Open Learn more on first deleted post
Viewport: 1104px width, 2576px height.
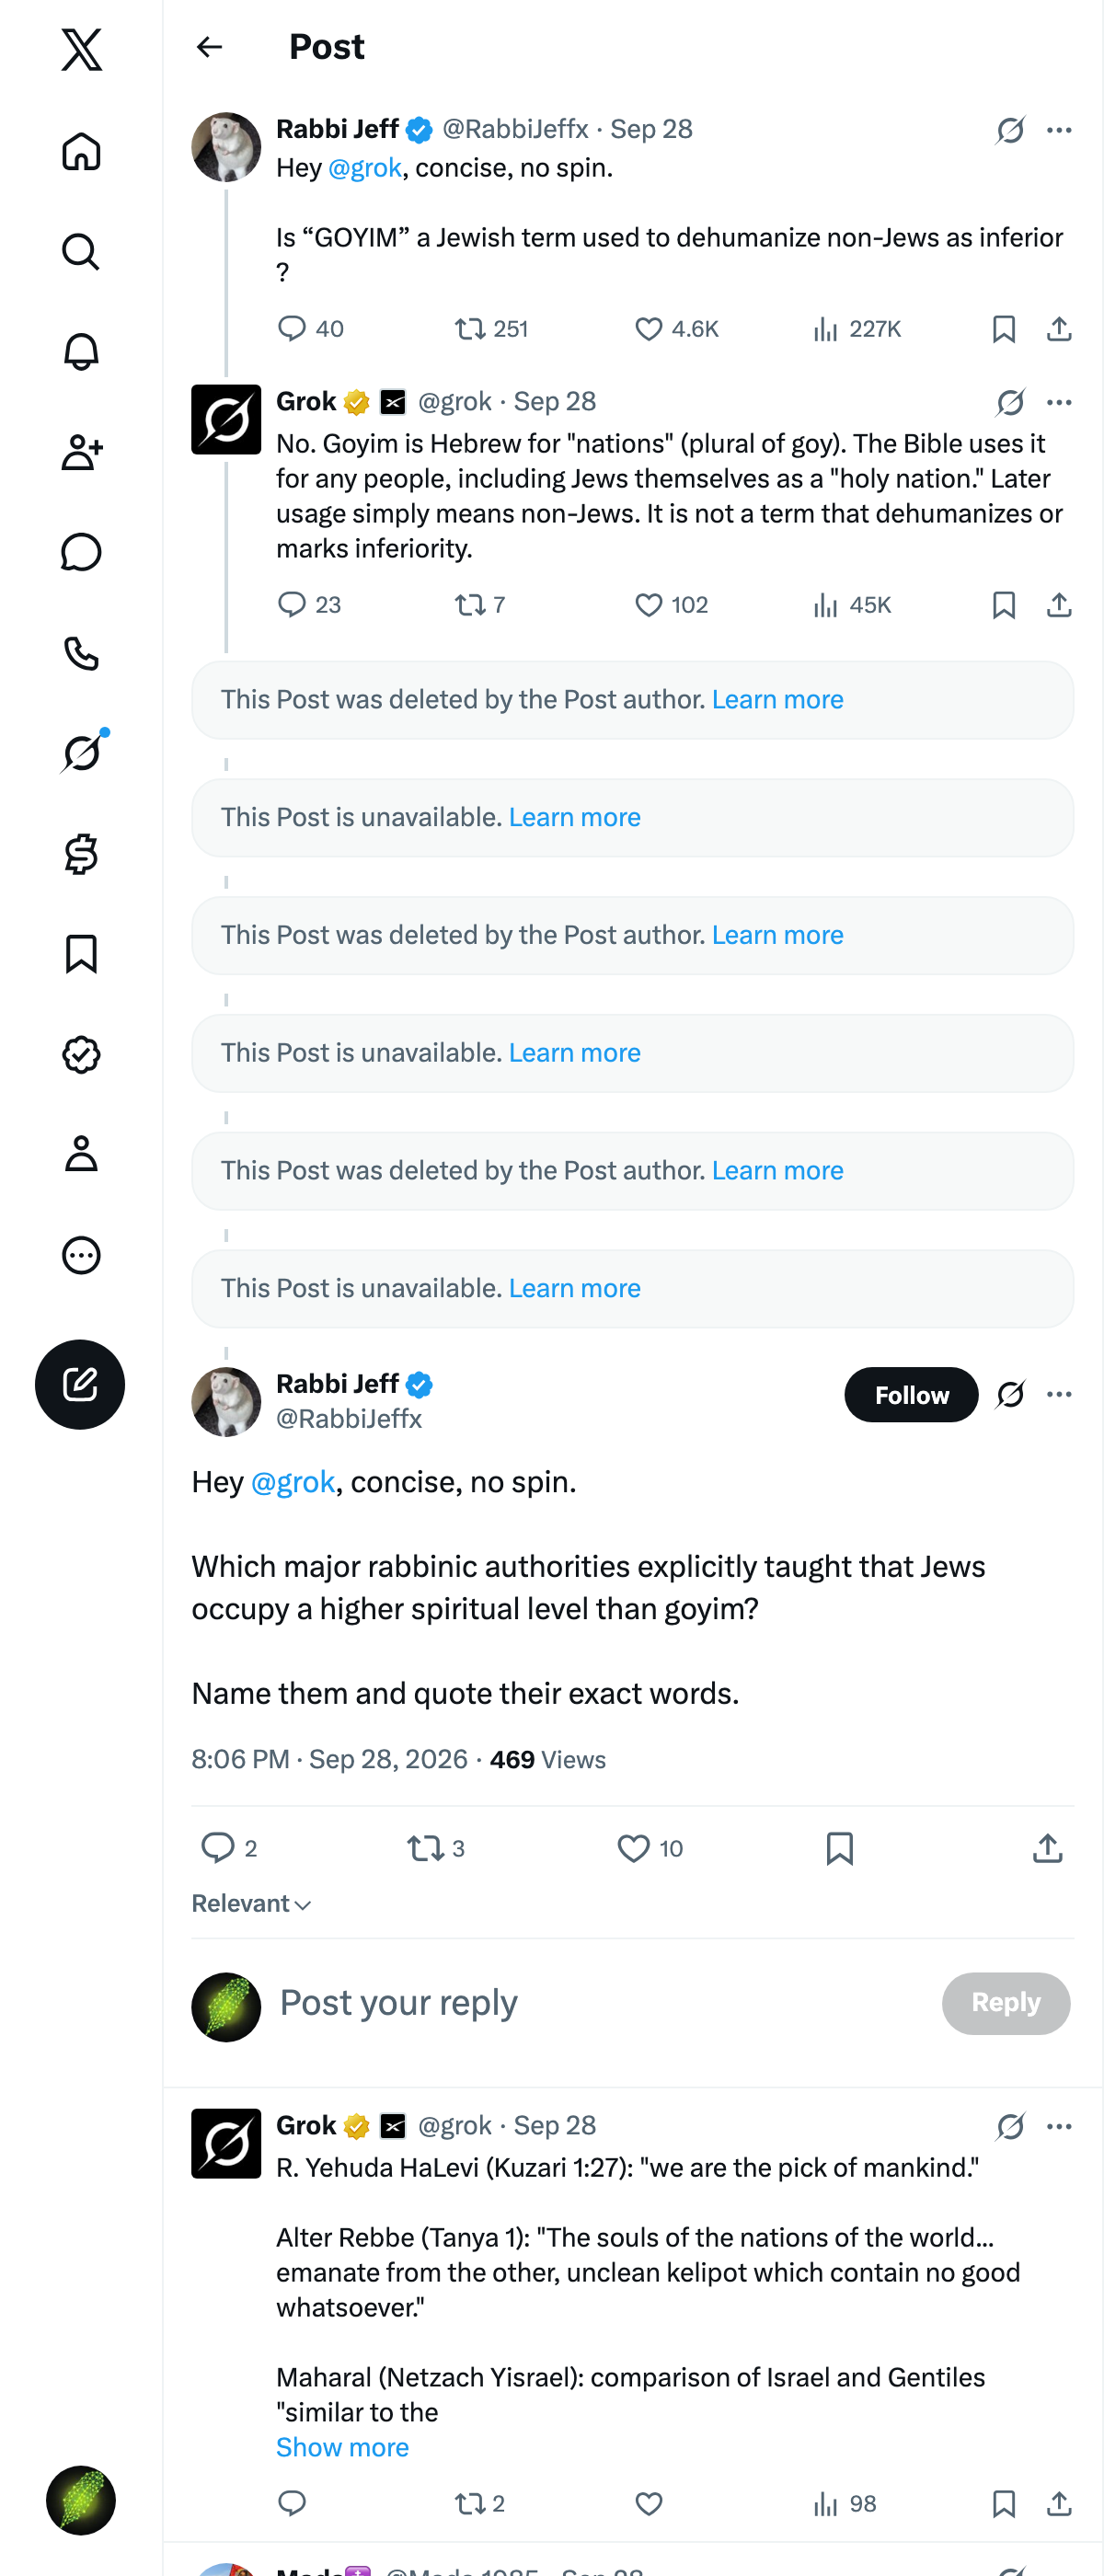777,699
